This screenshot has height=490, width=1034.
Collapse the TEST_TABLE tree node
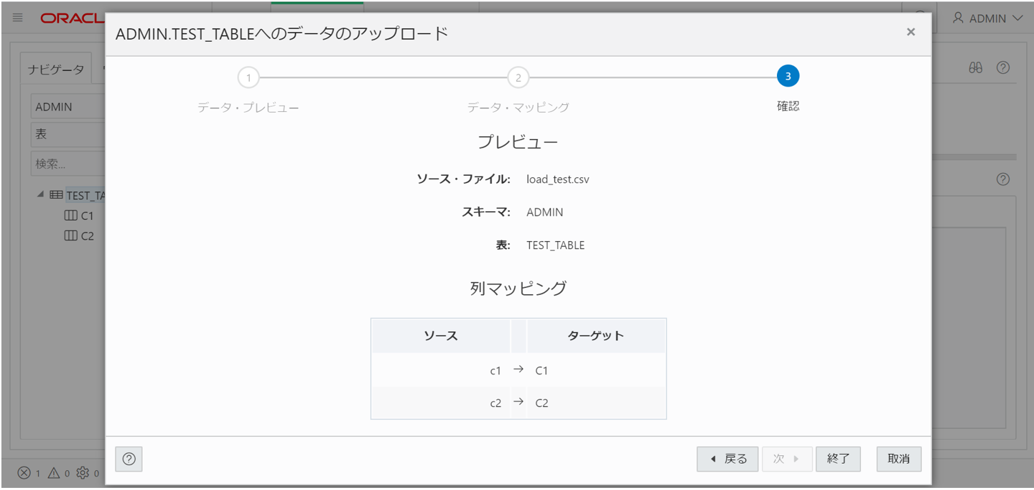pos(41,195)
